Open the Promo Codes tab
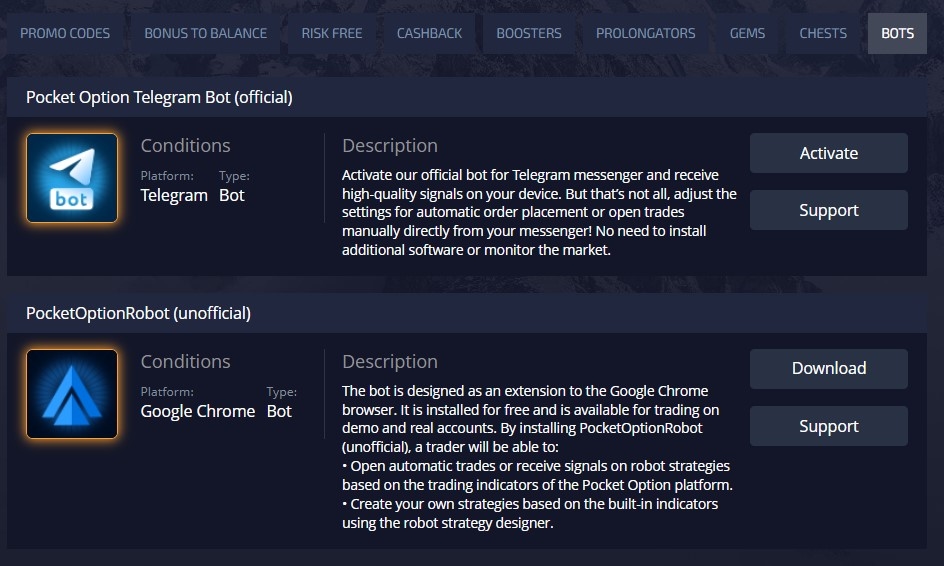Viewport: 944px width, 566px height. click(65, 33)
